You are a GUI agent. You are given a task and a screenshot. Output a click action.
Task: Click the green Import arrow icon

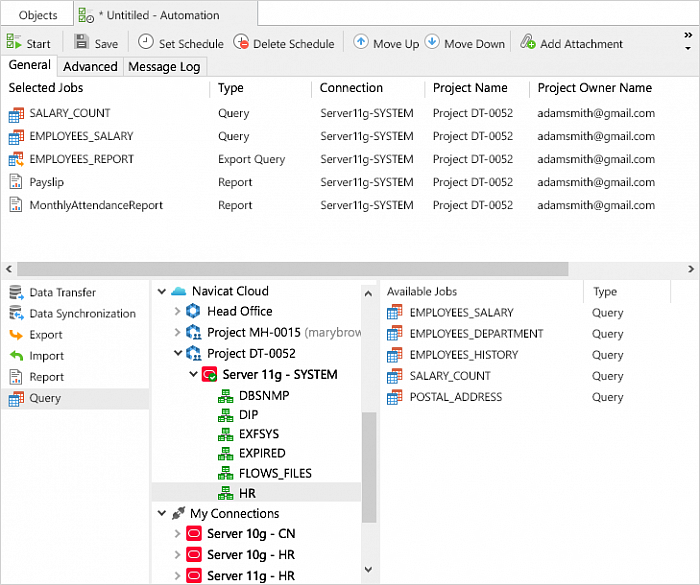click(16, 356)
